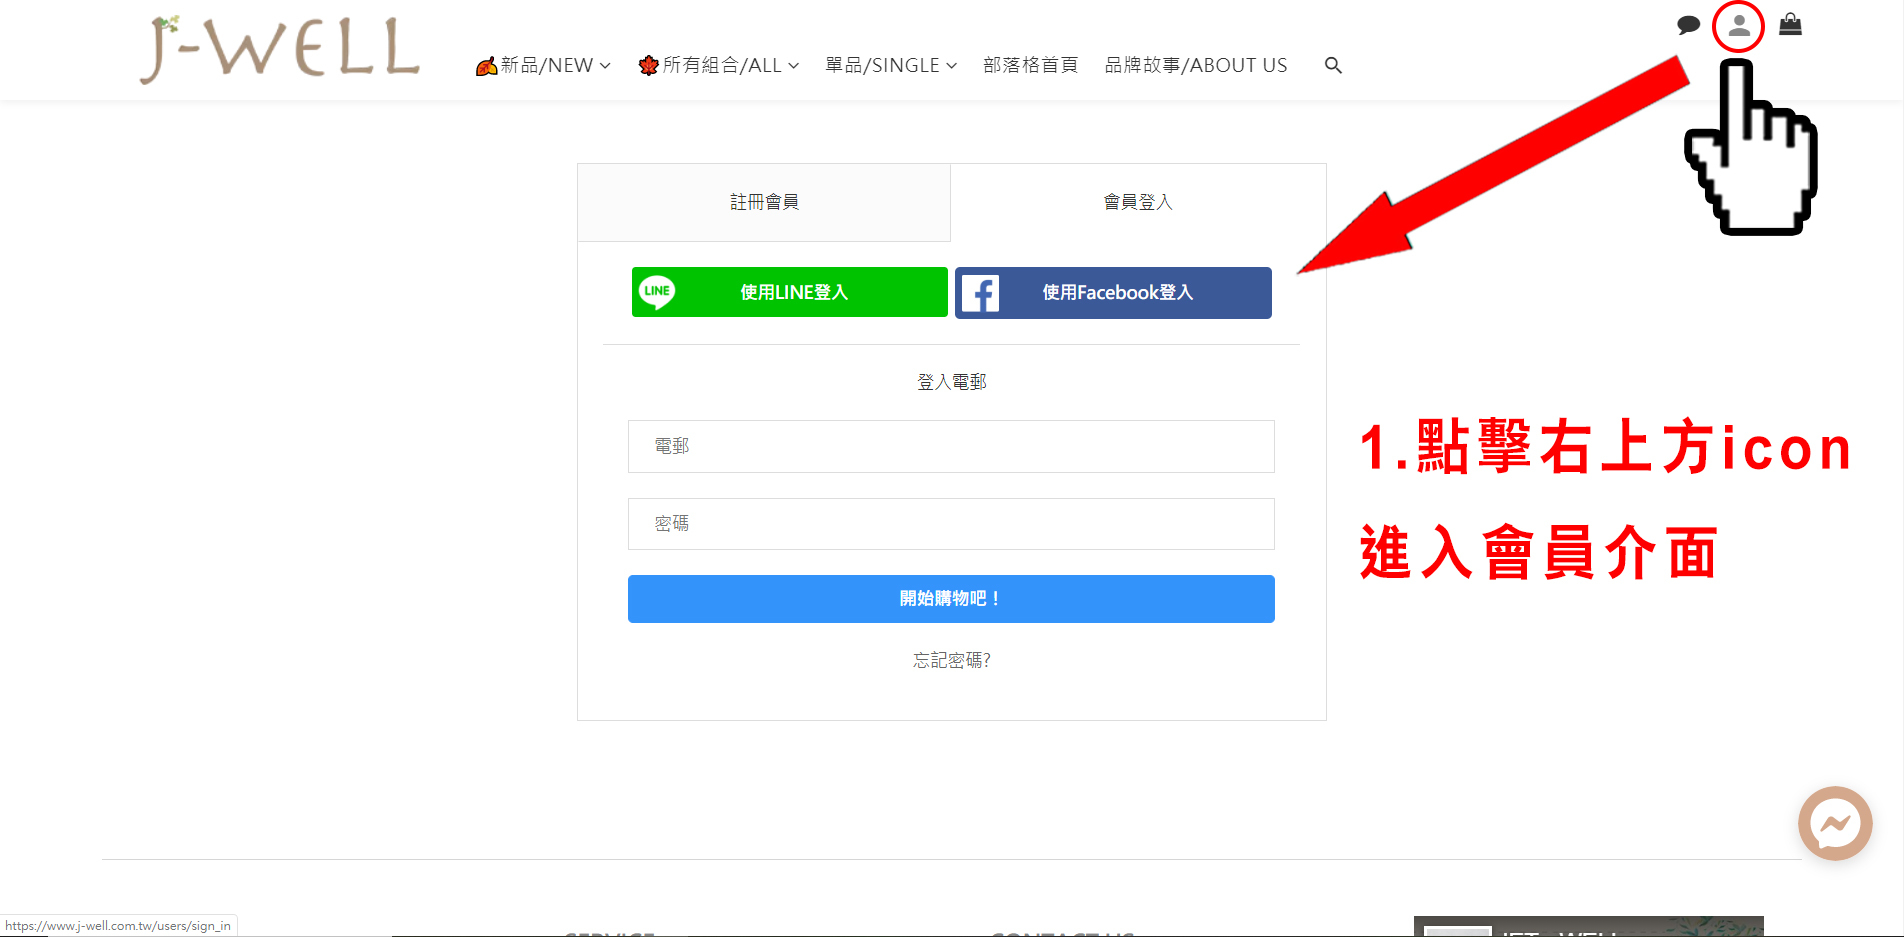This screenshot has height=937, width=1904.
Task: Open the shopping bag cart icon
Action: point(1790,25)
